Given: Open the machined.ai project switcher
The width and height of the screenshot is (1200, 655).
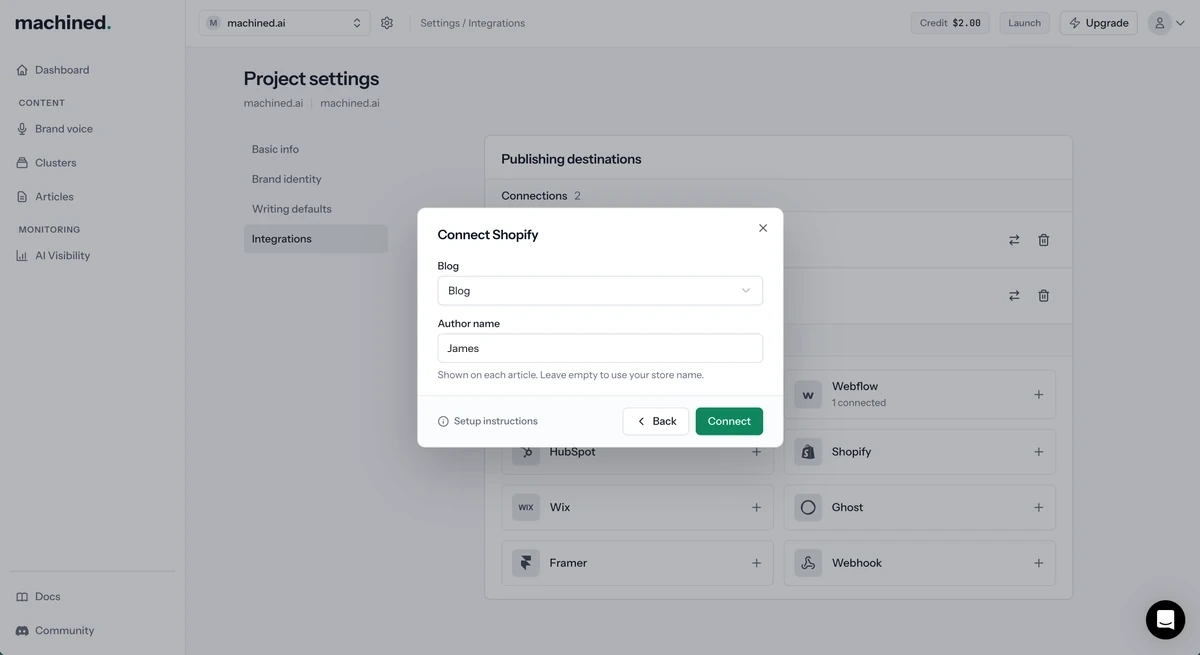Looking at the screenshot, I should [x=284, y=23].
